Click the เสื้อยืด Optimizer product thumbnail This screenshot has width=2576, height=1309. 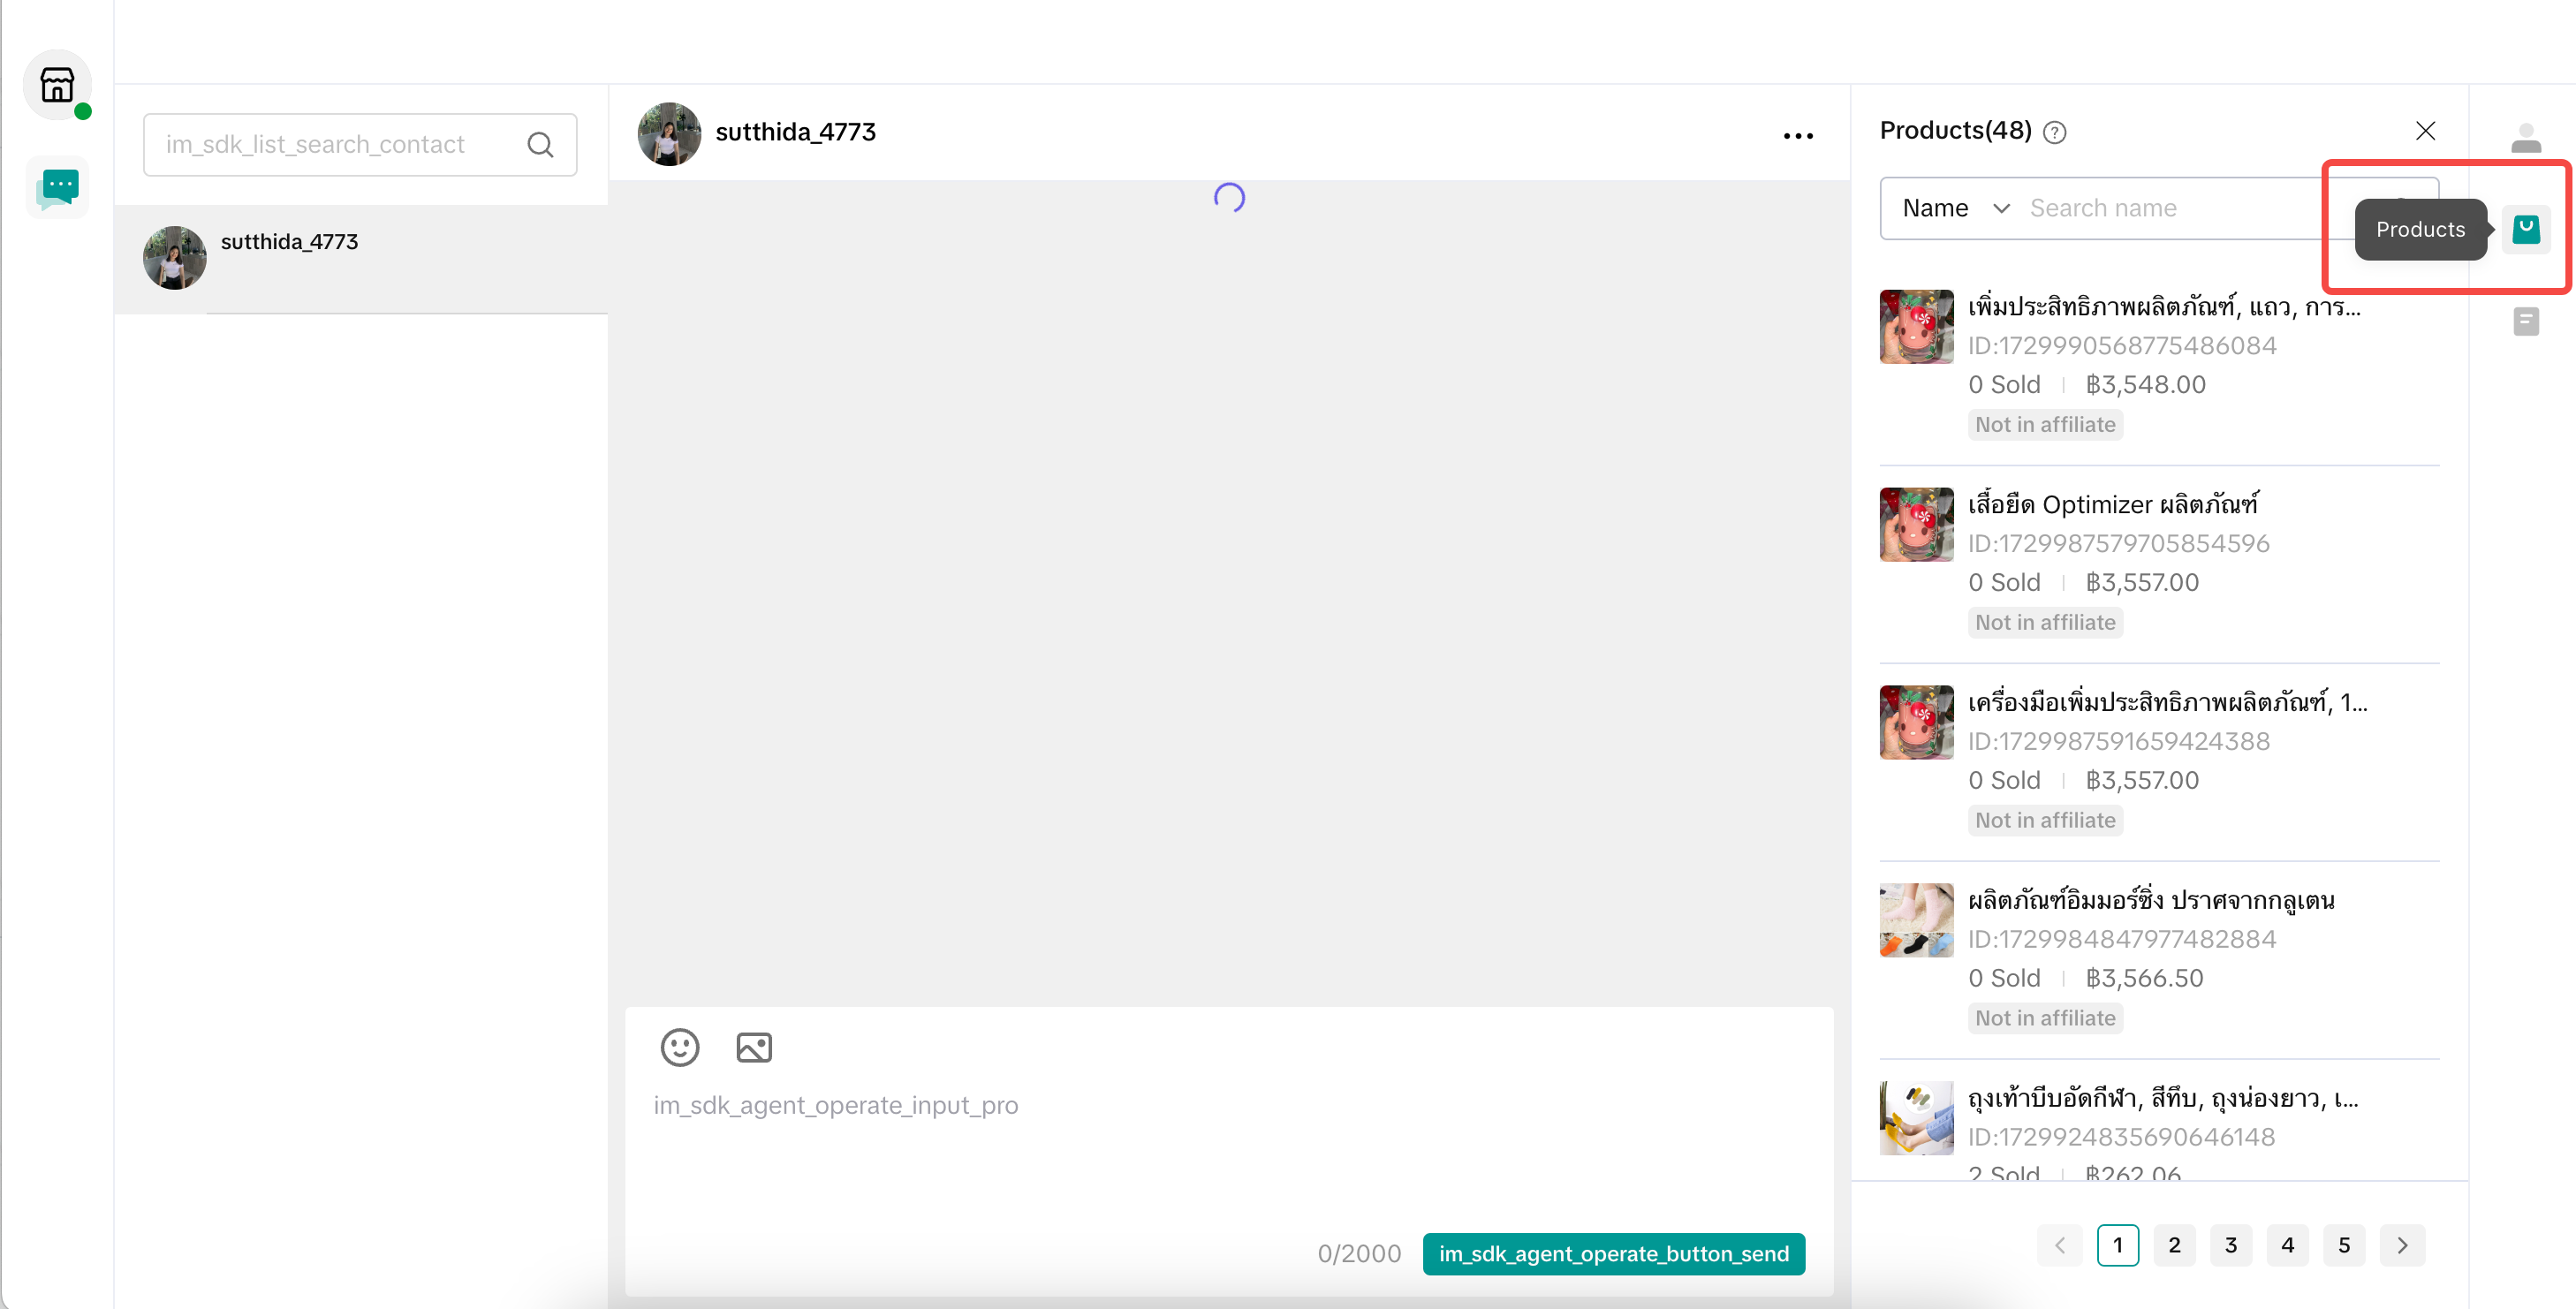(x=1915, y=524)
